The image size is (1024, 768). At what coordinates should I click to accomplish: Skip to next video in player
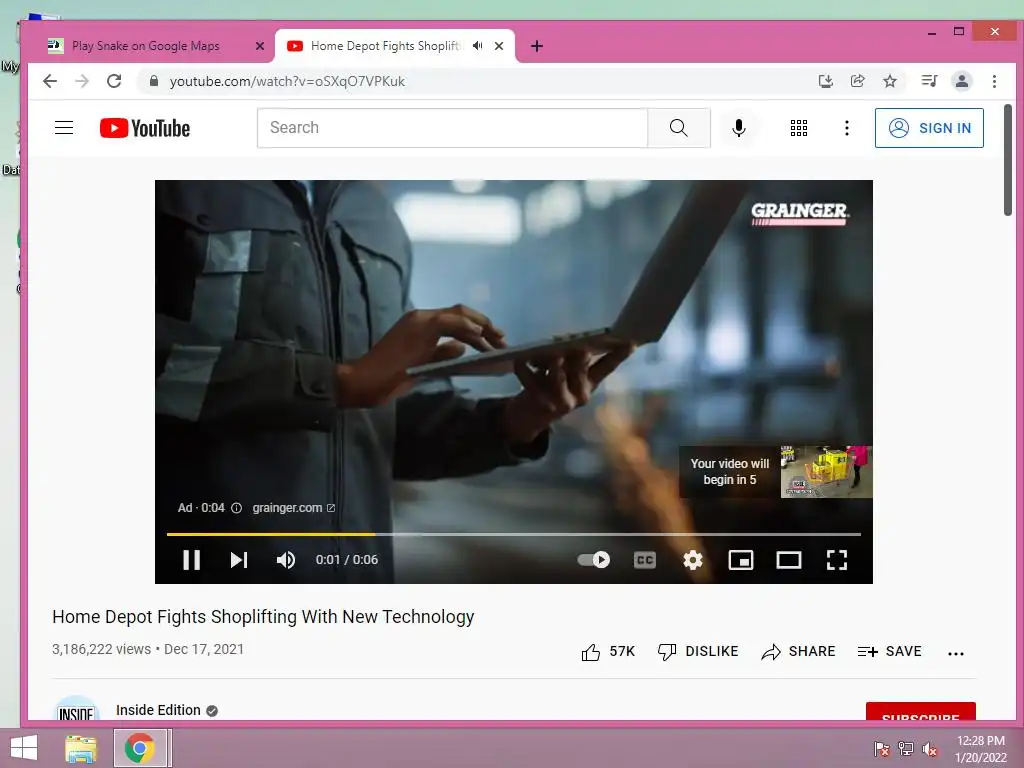tap(239, 560)
